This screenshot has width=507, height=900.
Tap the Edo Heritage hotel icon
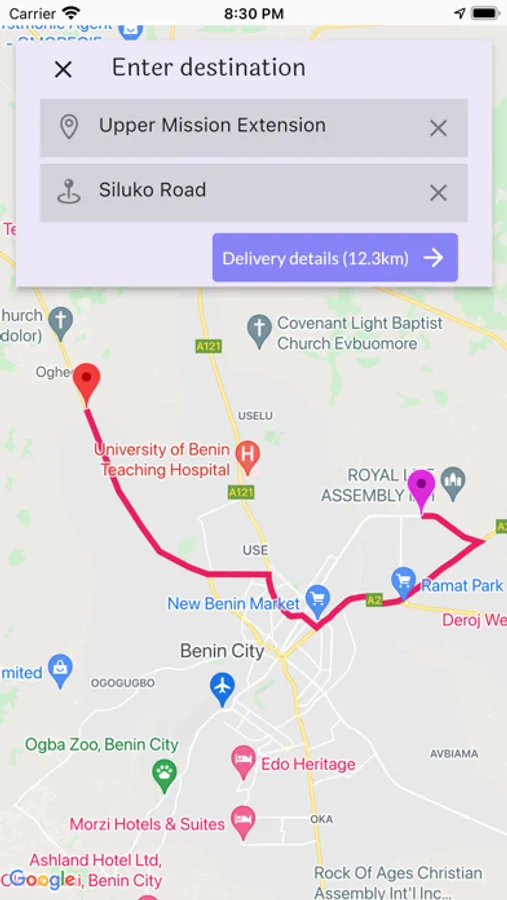coord(243,761)
